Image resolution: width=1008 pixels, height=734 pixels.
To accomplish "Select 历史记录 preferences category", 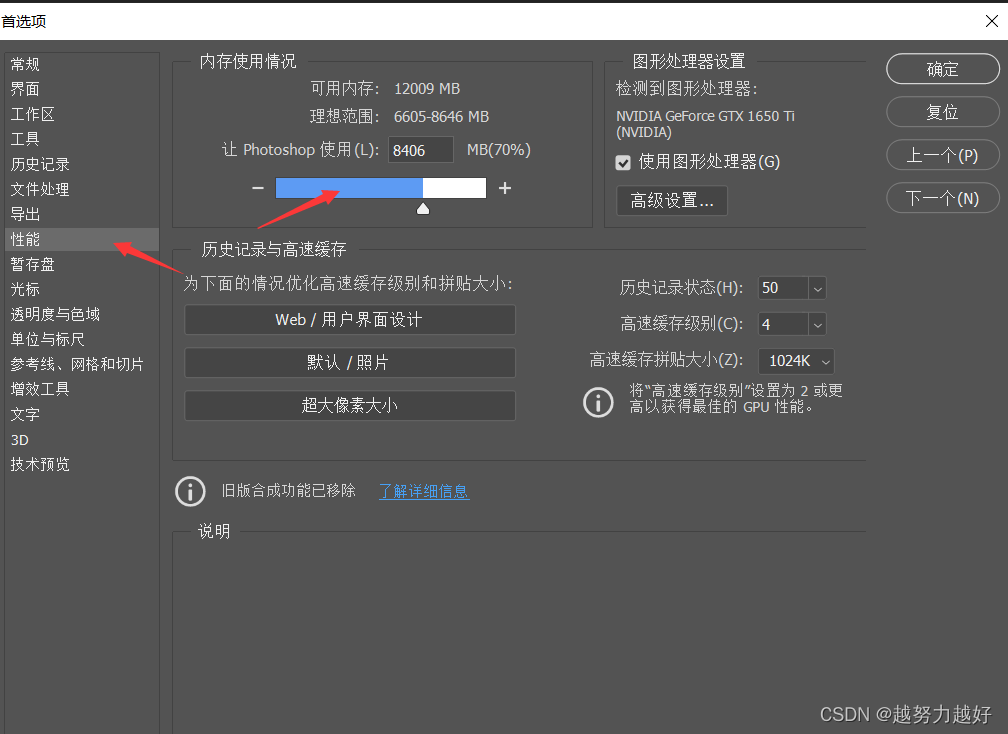I will [82, 165].
